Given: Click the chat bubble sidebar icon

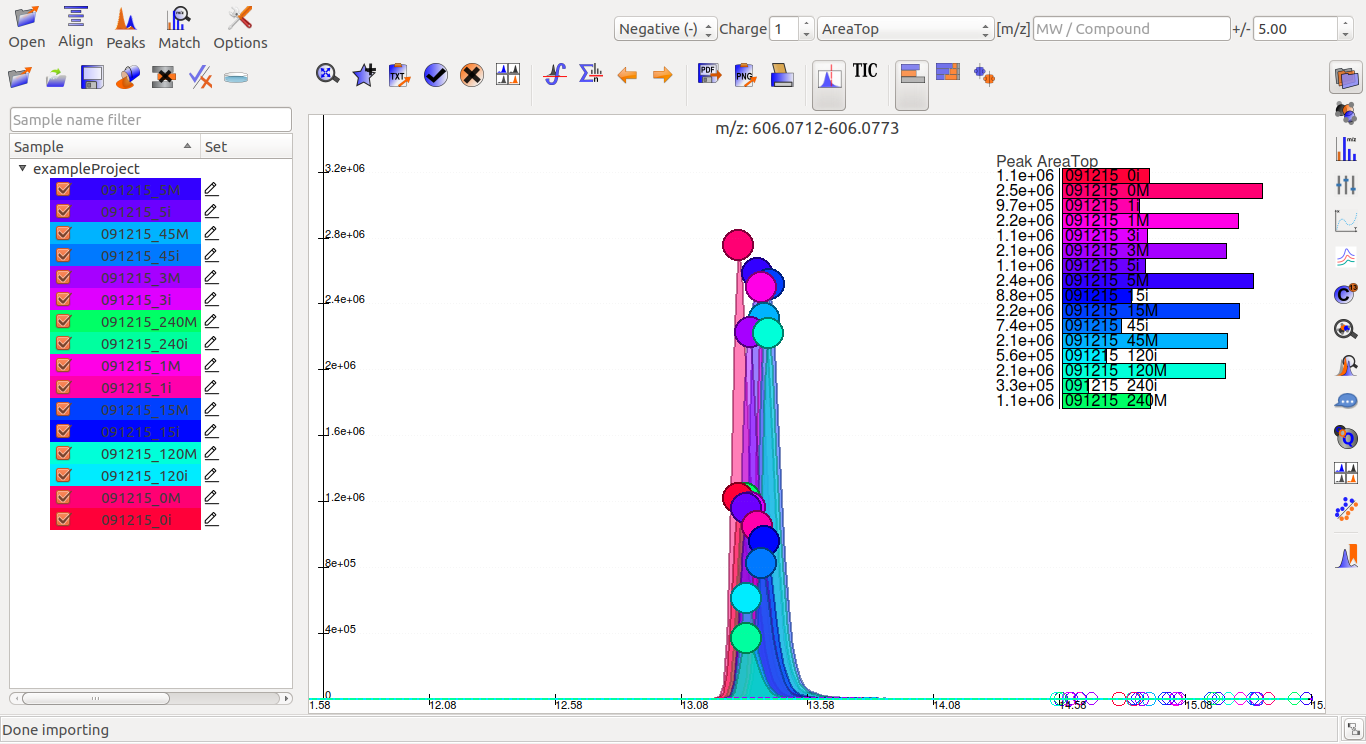Looking at the screenshot, I should (1346, 401).
